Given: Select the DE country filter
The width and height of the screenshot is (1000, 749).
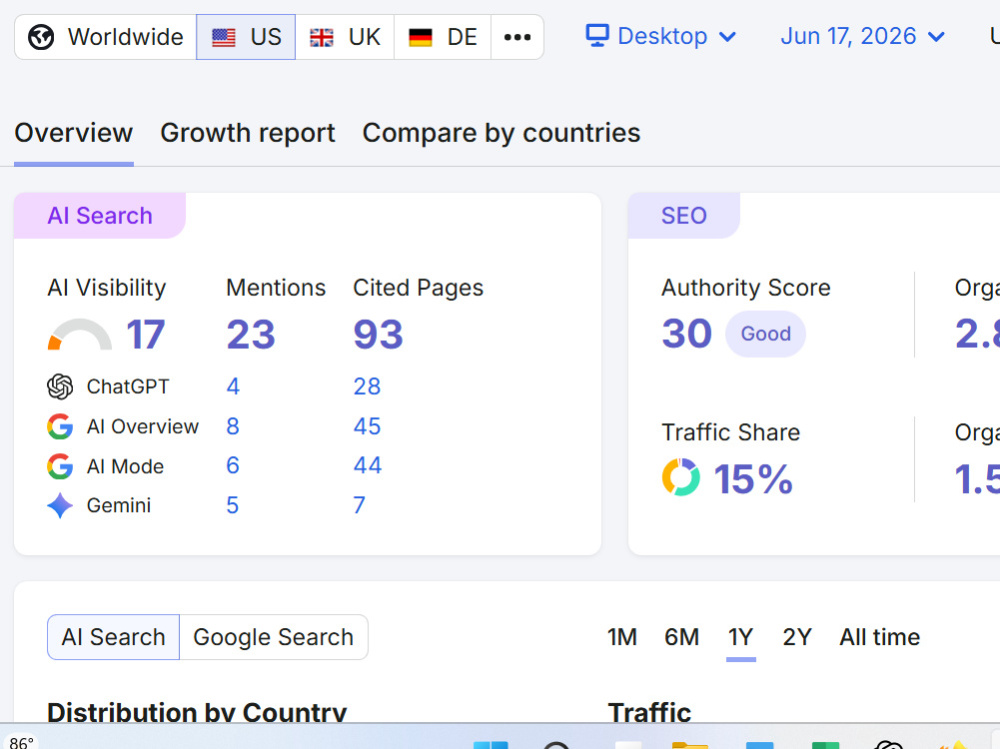Looking at the screenshot, I should click(443, 37).
